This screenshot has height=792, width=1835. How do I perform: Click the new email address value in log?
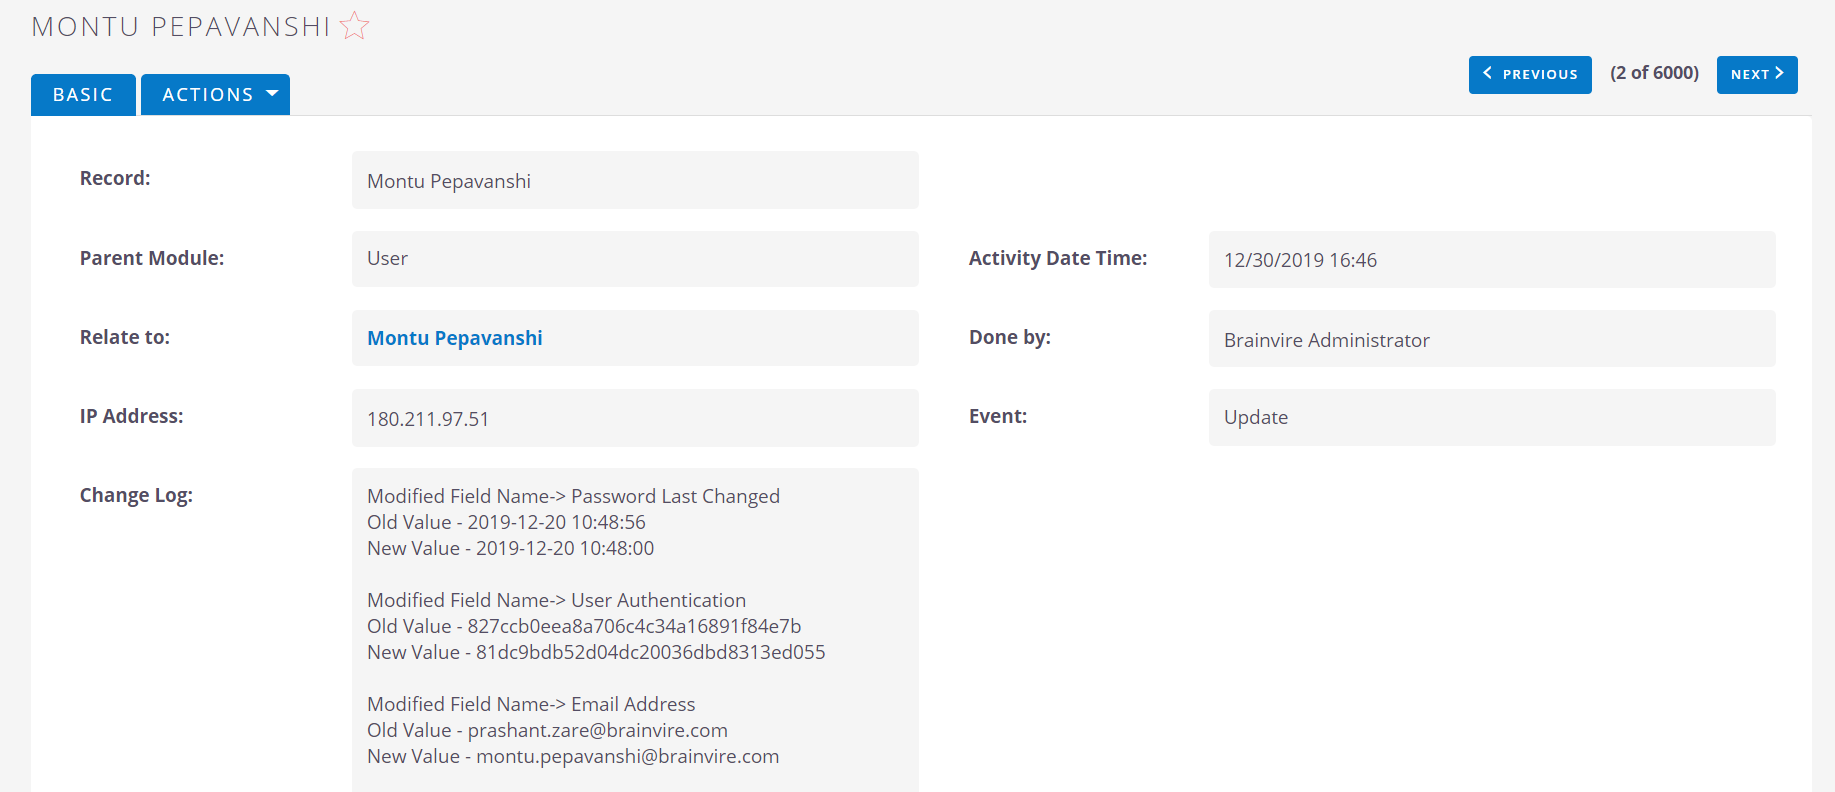pos(628,756)
